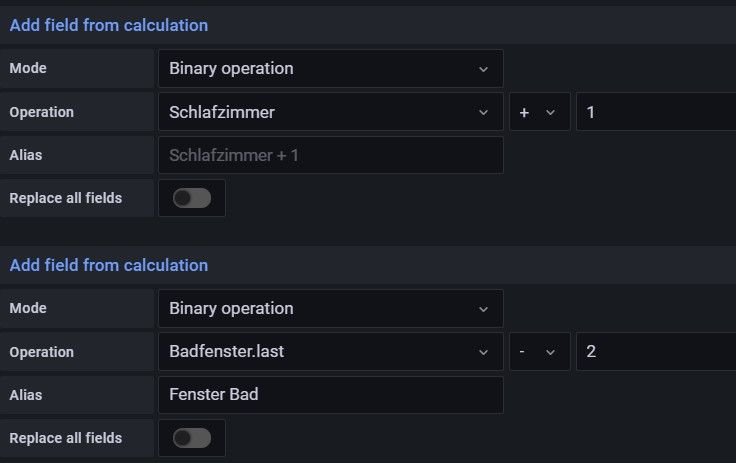Open the Mode dropdown above Schlafzimmer
The image size is (736, 463).
(330, 69)
